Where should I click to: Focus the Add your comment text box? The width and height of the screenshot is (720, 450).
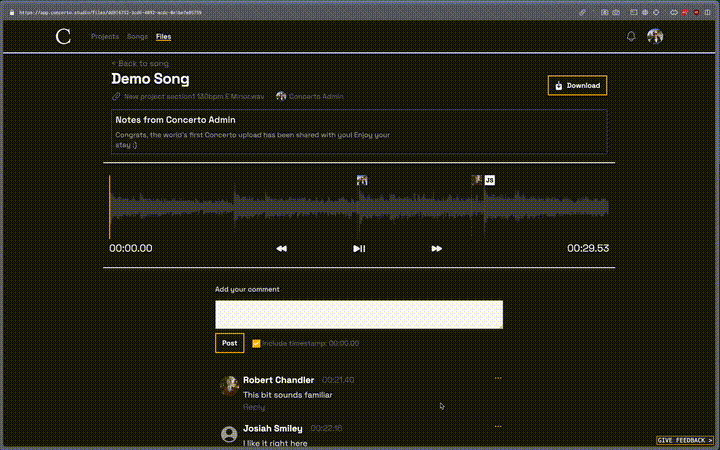(359, 315)
